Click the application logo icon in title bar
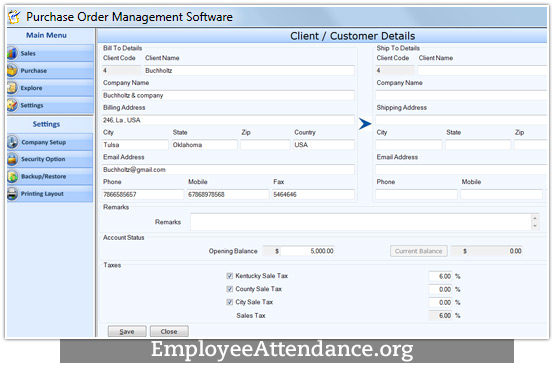Viewport: 555px width, 370px height. (15, 17)
